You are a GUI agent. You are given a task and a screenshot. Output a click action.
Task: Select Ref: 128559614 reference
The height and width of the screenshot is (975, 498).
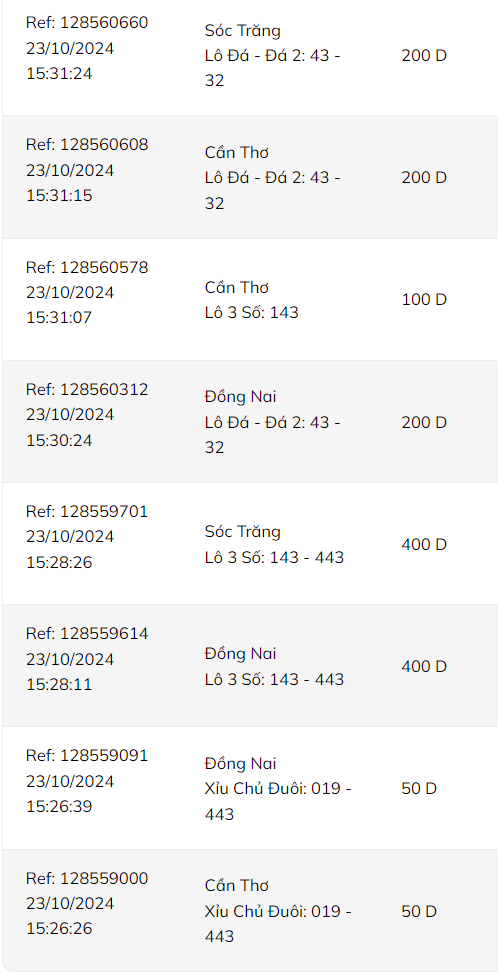point(87,634)
